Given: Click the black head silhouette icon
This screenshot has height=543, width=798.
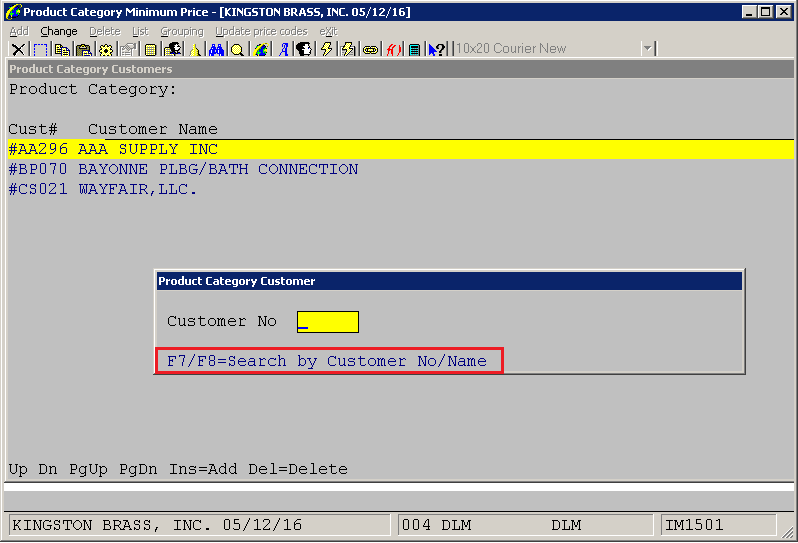Looking at the screenshot, I should click(x=304, y=49).
